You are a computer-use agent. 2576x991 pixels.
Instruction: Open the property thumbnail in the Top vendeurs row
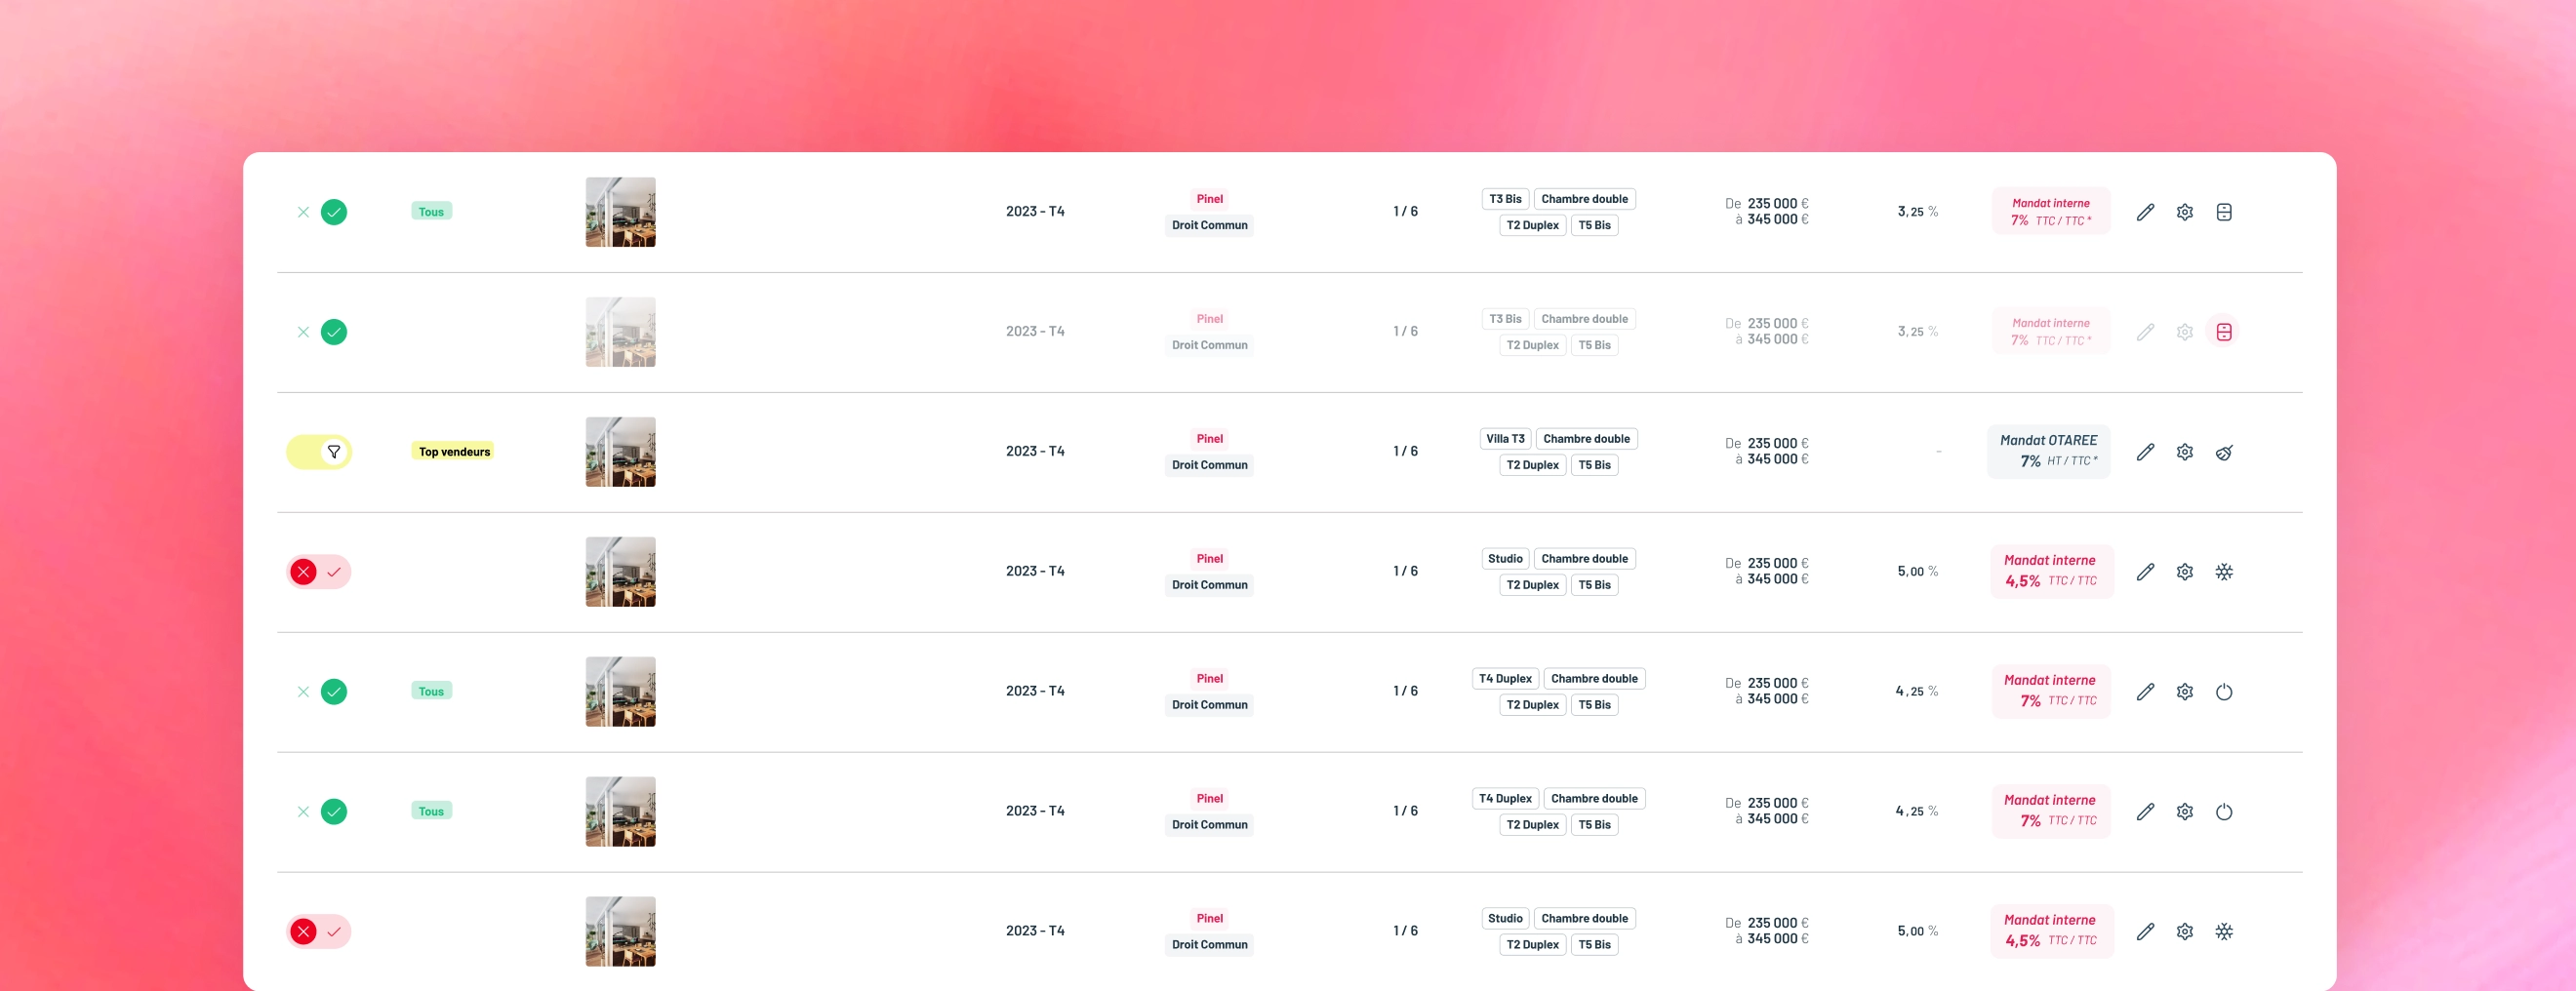(621, 452)
